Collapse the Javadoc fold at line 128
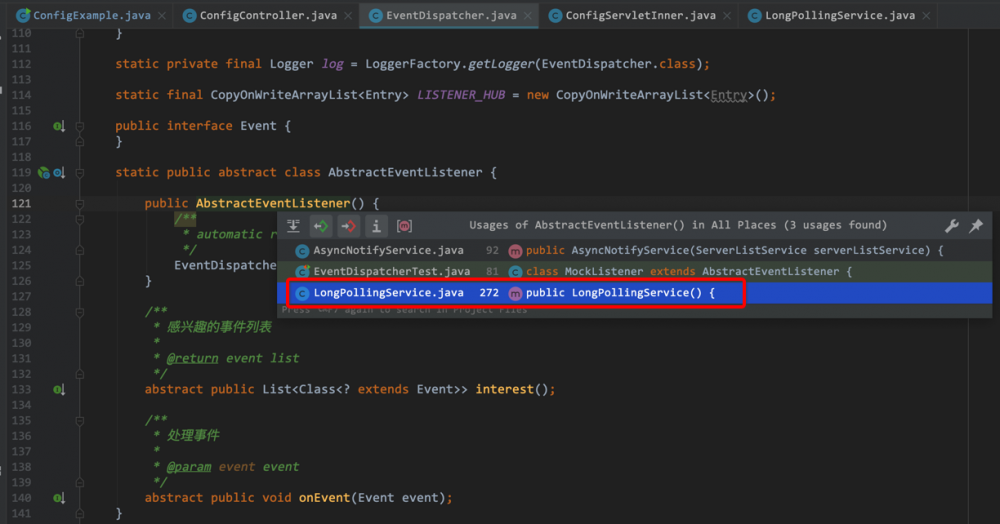Screen dimensions: 1000x524 point(80,312)
